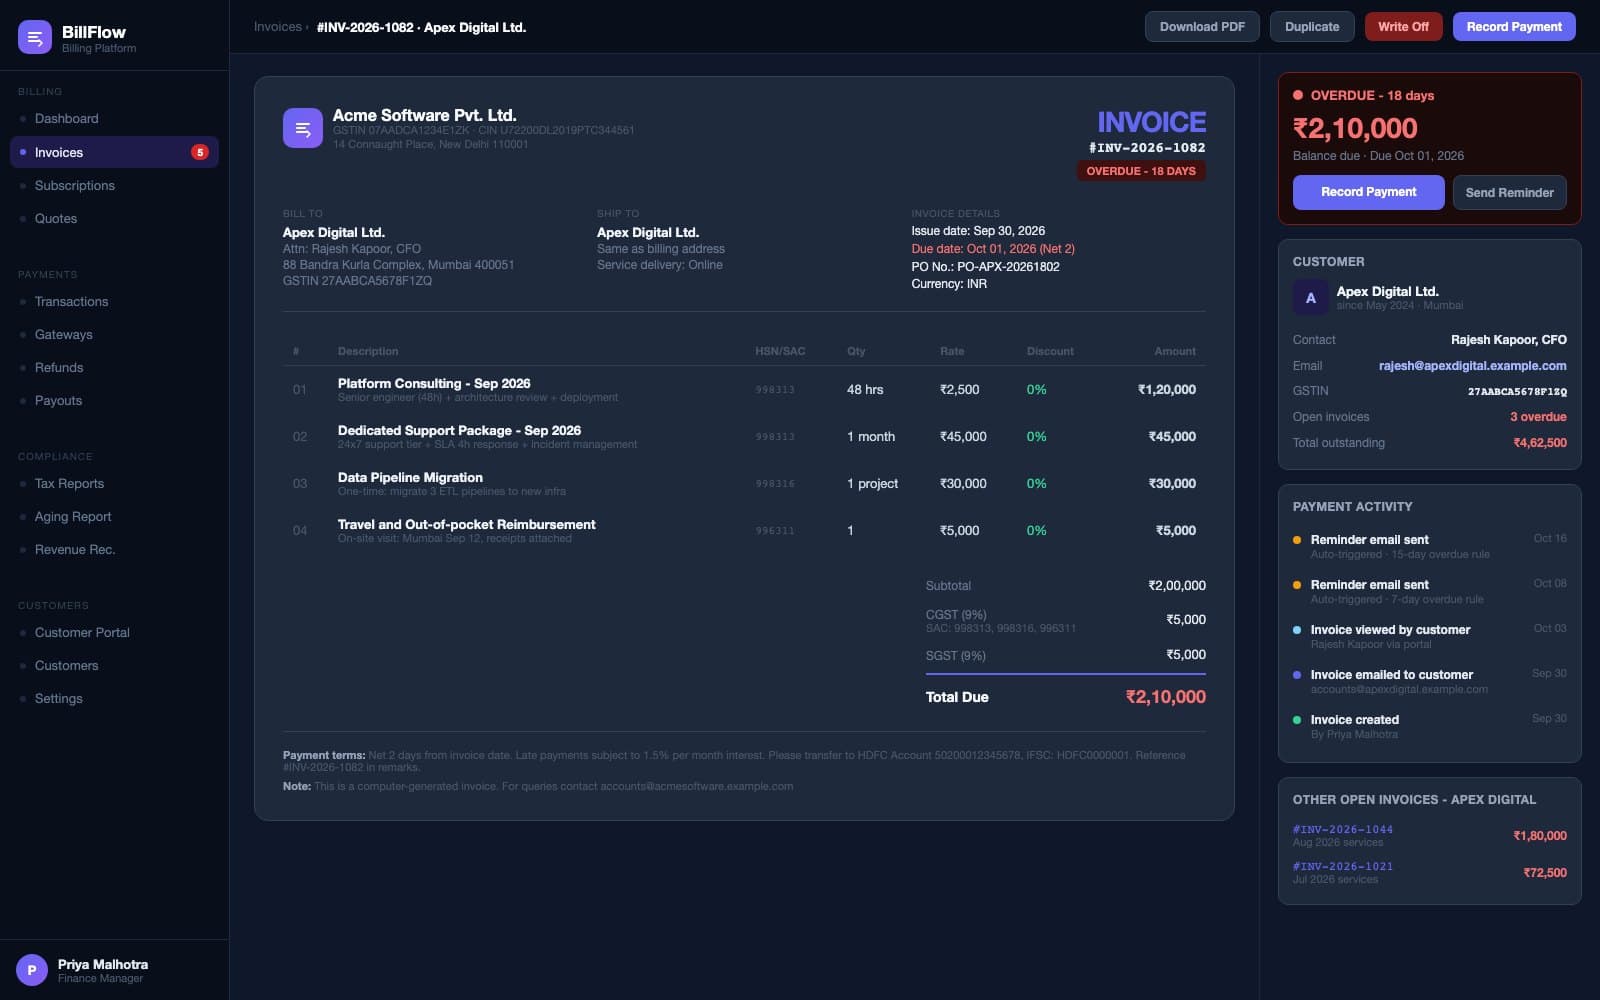Open Transactions under Payments

[114, 301]
